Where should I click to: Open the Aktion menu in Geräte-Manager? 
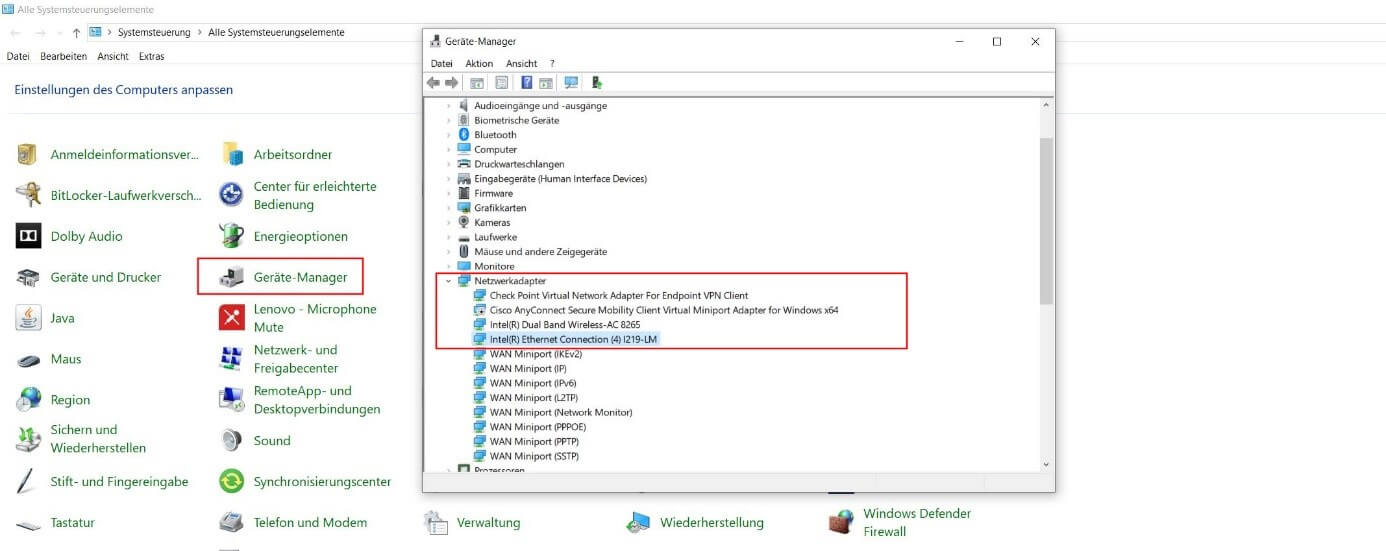click(479, 63)
